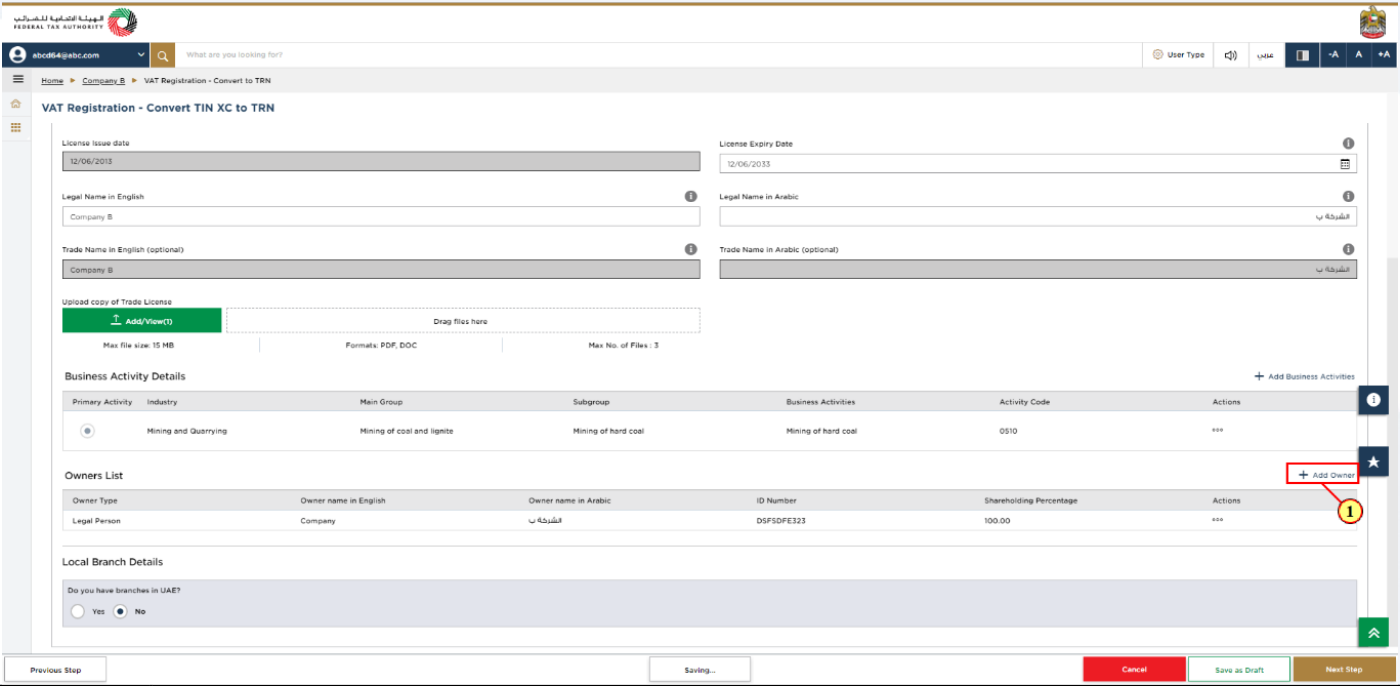Click the UAE emblem icon

click(1373, 22)
